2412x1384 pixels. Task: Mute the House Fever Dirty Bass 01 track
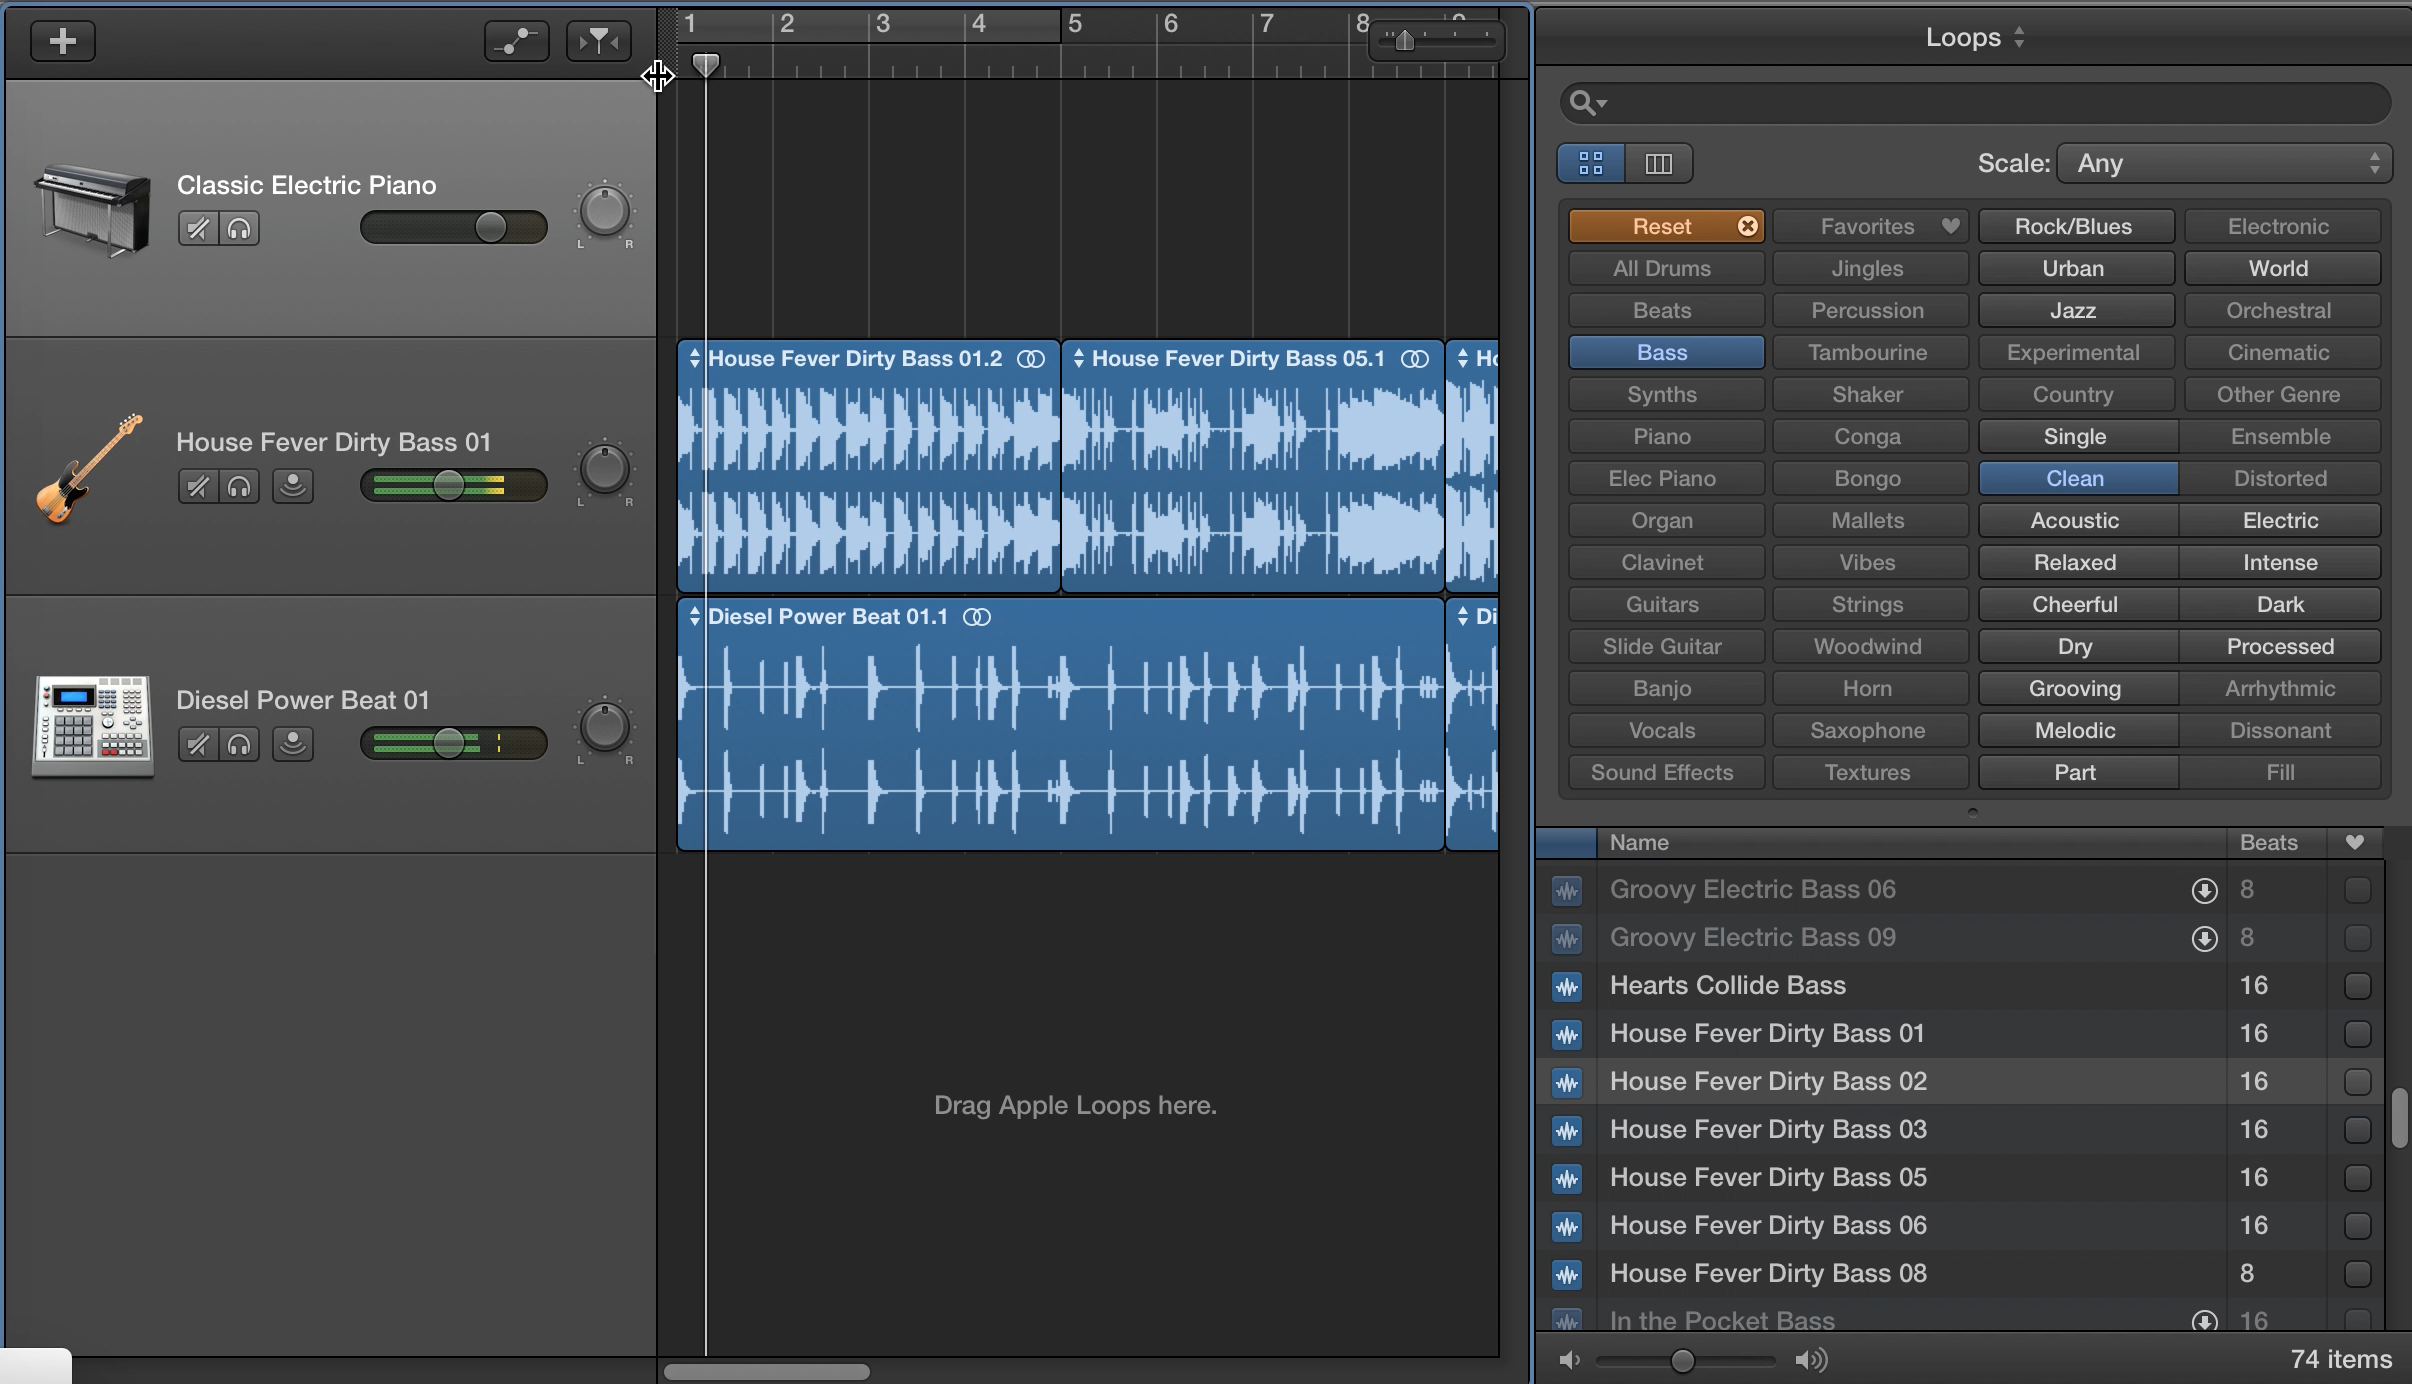pyautogui.click(x=198, y=487)
